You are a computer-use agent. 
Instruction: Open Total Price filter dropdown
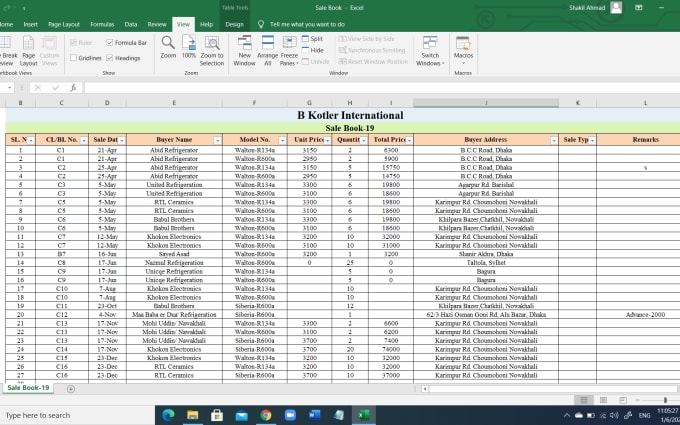409,140
